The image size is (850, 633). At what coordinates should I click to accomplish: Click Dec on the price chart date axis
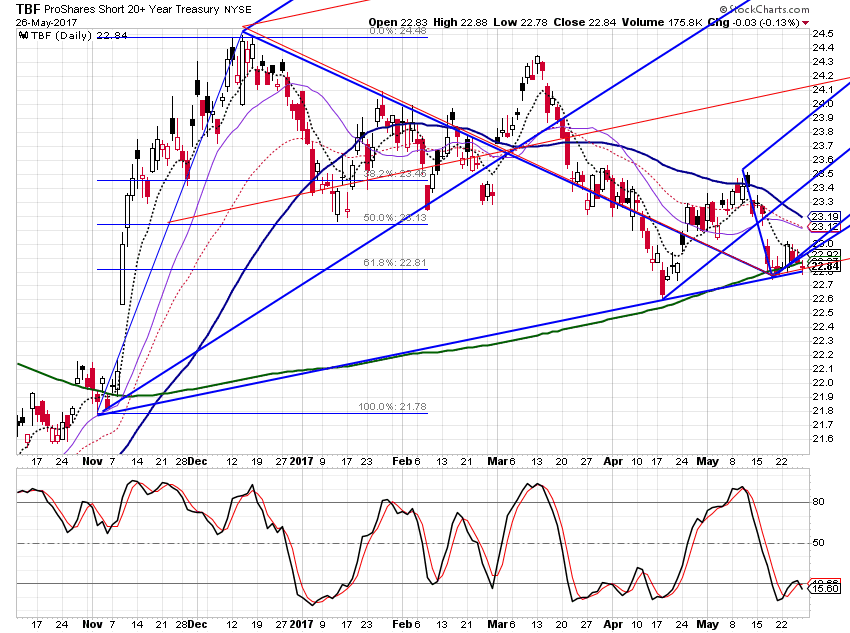pos(197,461)
